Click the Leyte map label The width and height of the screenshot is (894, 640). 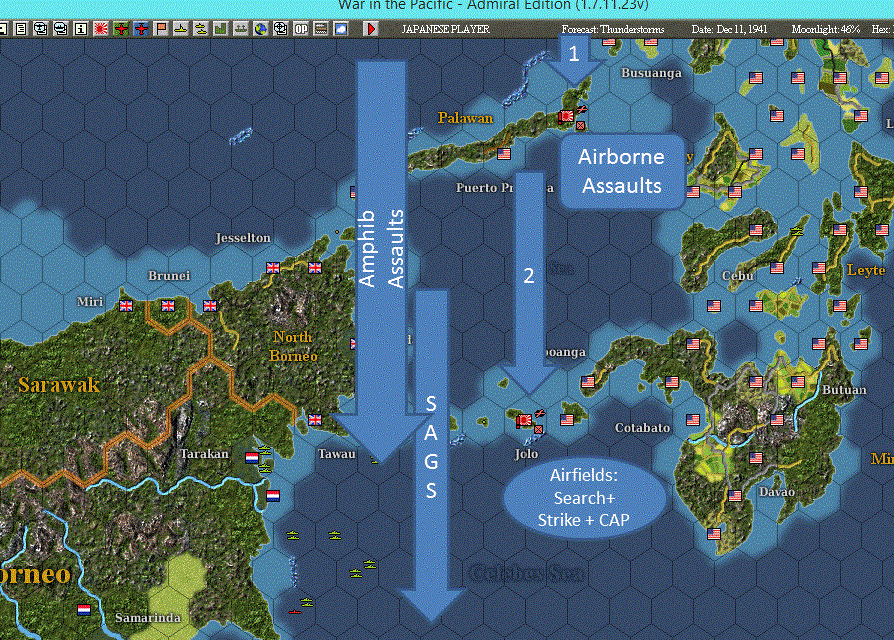[x=866, y=270]
